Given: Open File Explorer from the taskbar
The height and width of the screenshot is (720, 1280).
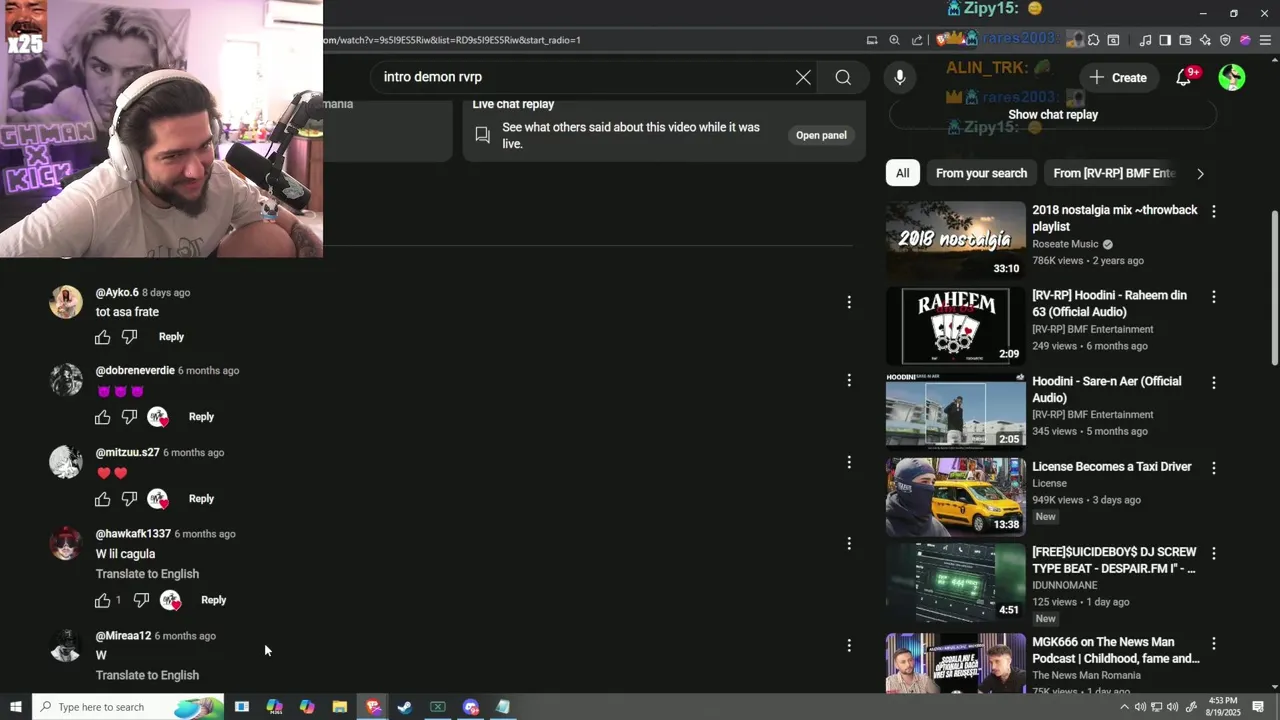Looking at the screenshot, I should point(340,707).
